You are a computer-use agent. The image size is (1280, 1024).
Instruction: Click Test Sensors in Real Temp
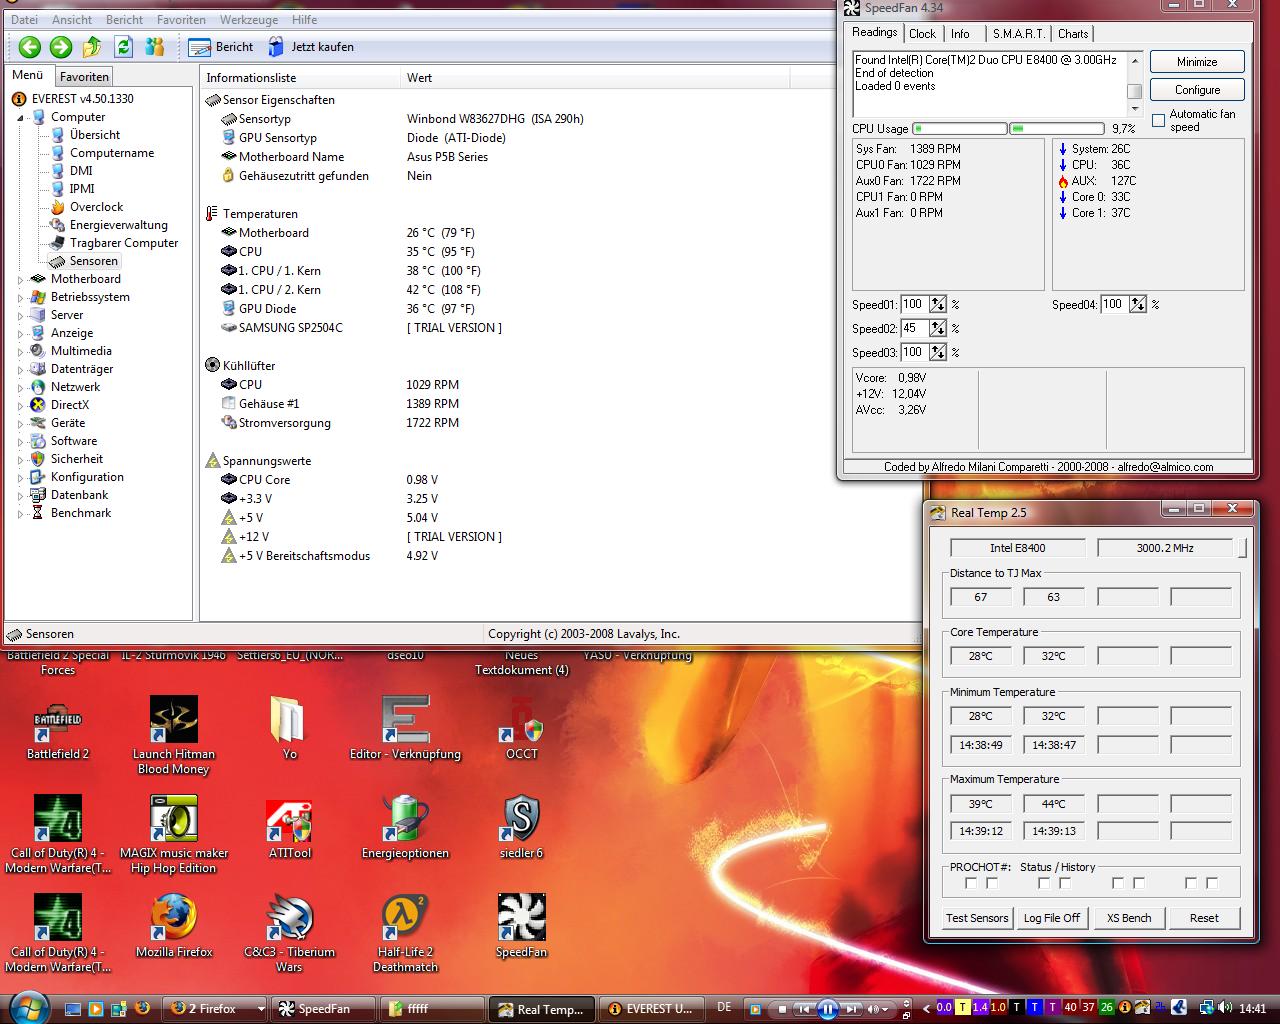[977, 918]
